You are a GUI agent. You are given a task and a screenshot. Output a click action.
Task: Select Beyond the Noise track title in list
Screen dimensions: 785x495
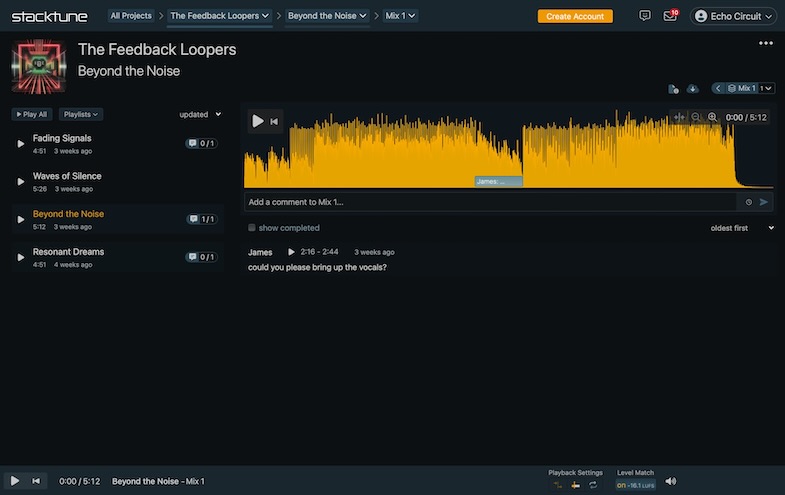click(x=68, y=214)
